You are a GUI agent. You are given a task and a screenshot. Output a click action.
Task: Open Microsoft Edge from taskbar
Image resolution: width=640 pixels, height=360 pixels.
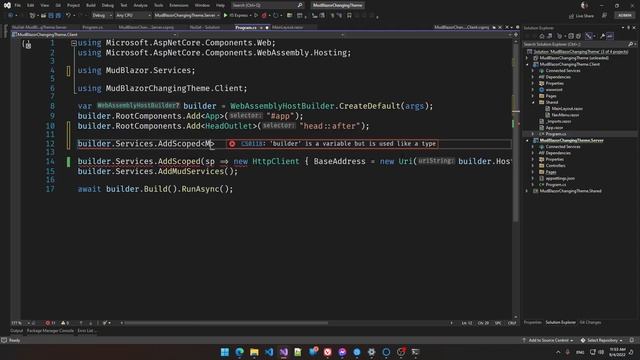pyautogui.click(x=240, y=352)
